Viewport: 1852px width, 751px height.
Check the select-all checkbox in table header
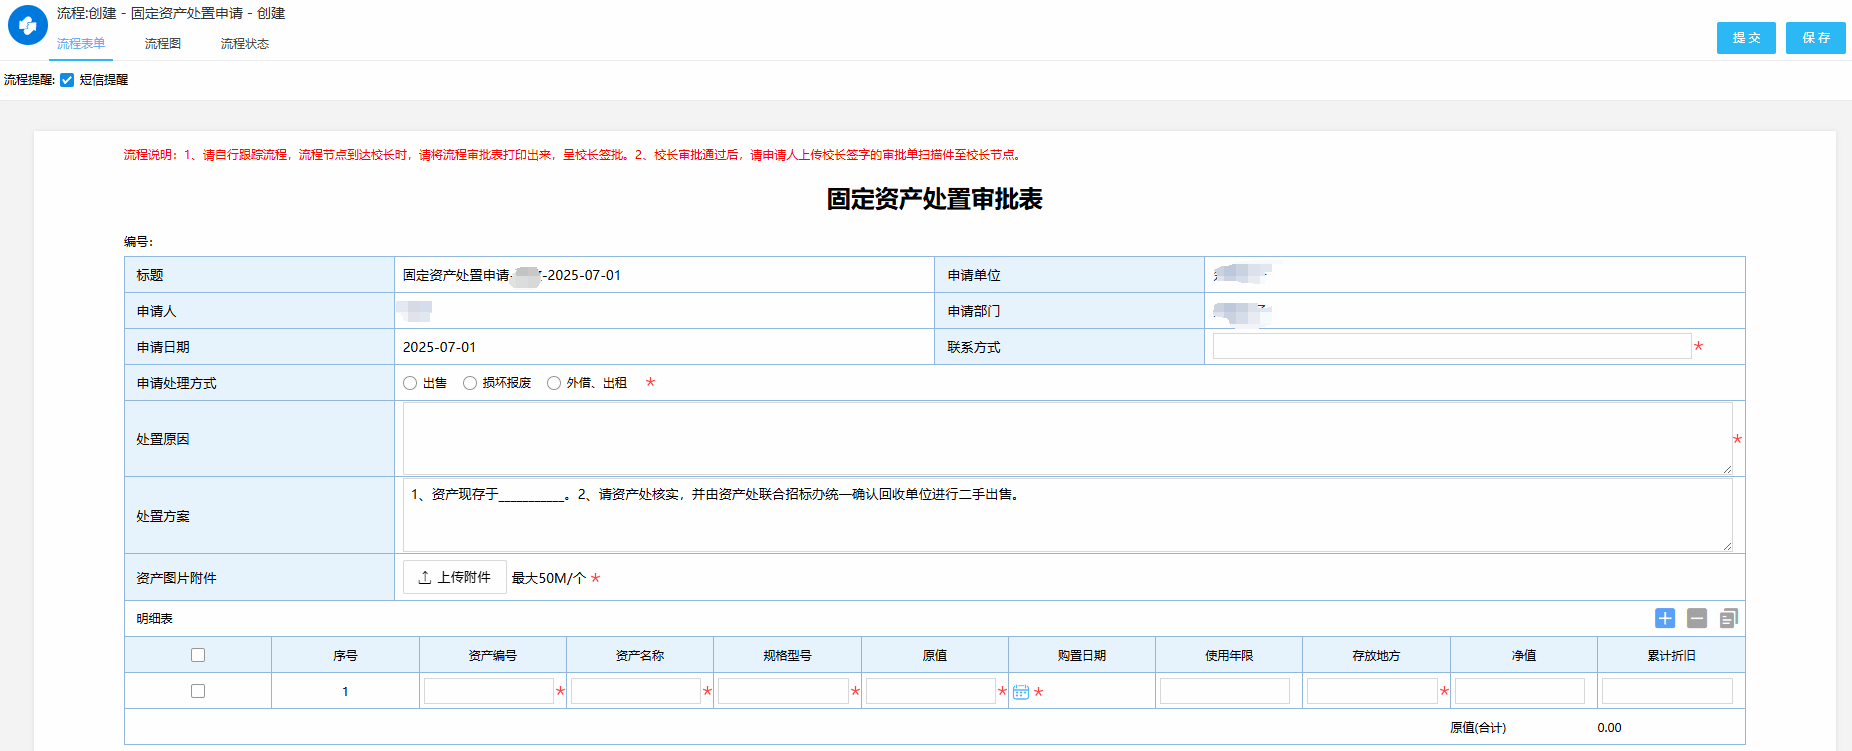click(x=198, y=655)
